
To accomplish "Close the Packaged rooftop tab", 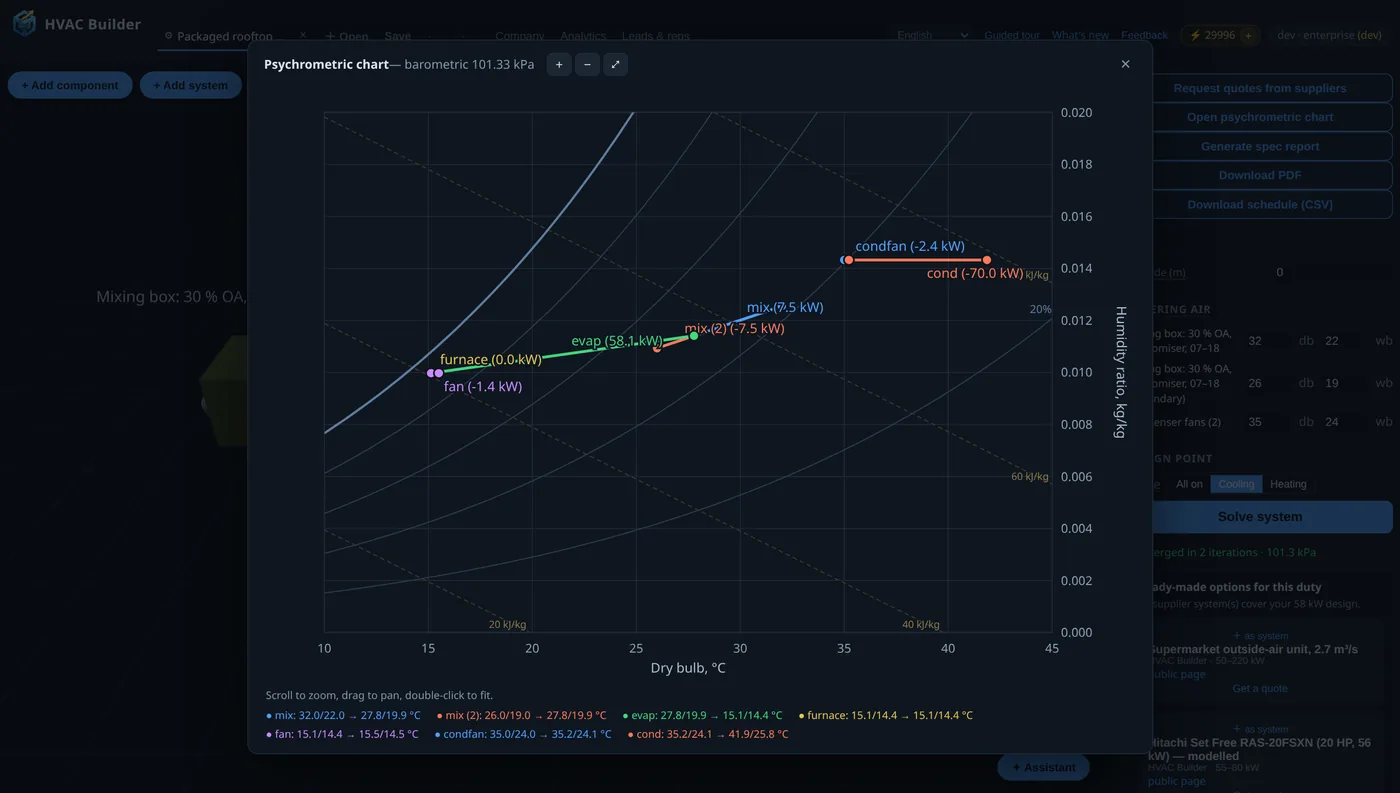I will pos(303,35).
